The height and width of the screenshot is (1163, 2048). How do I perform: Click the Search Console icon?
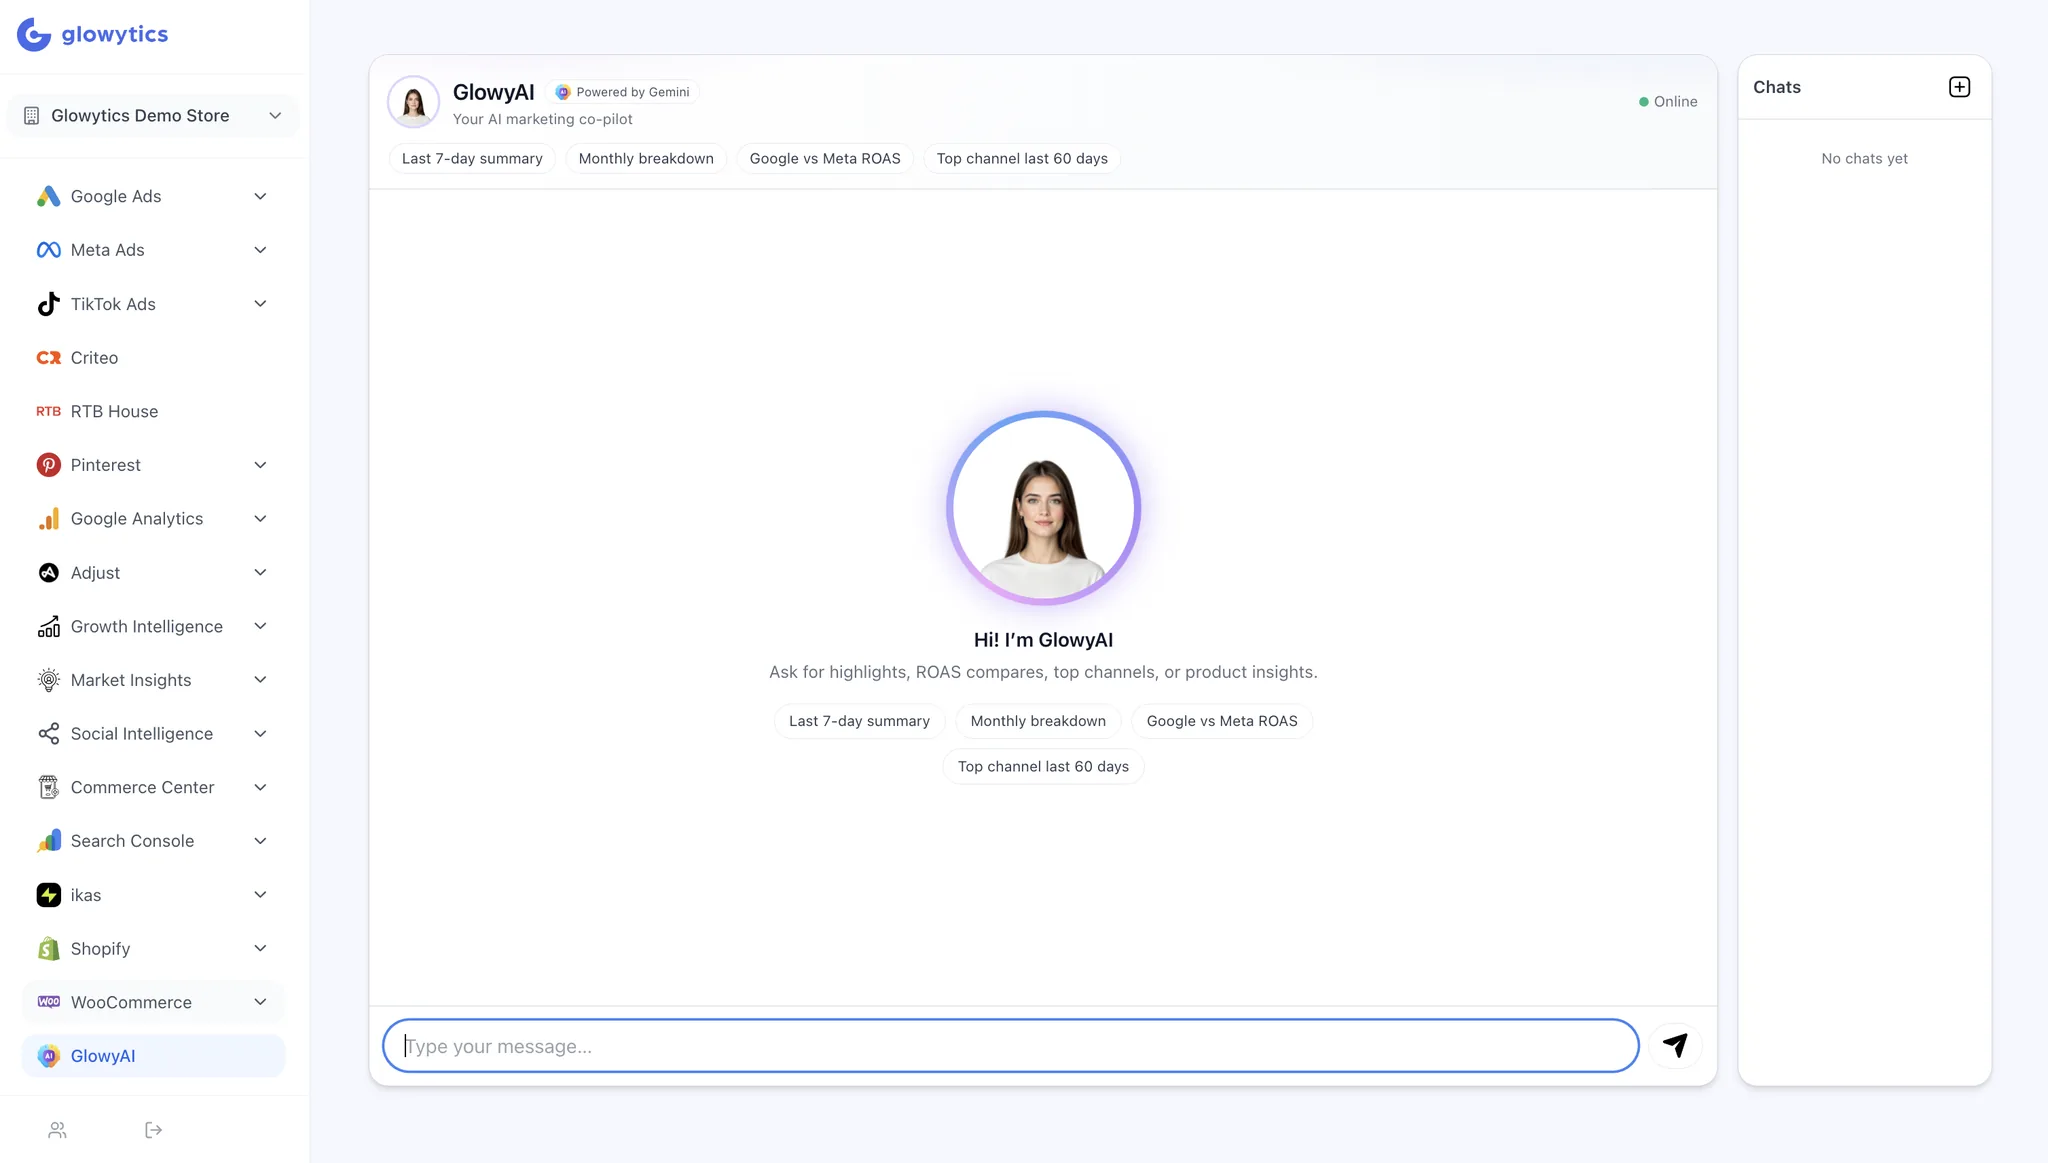48,841
